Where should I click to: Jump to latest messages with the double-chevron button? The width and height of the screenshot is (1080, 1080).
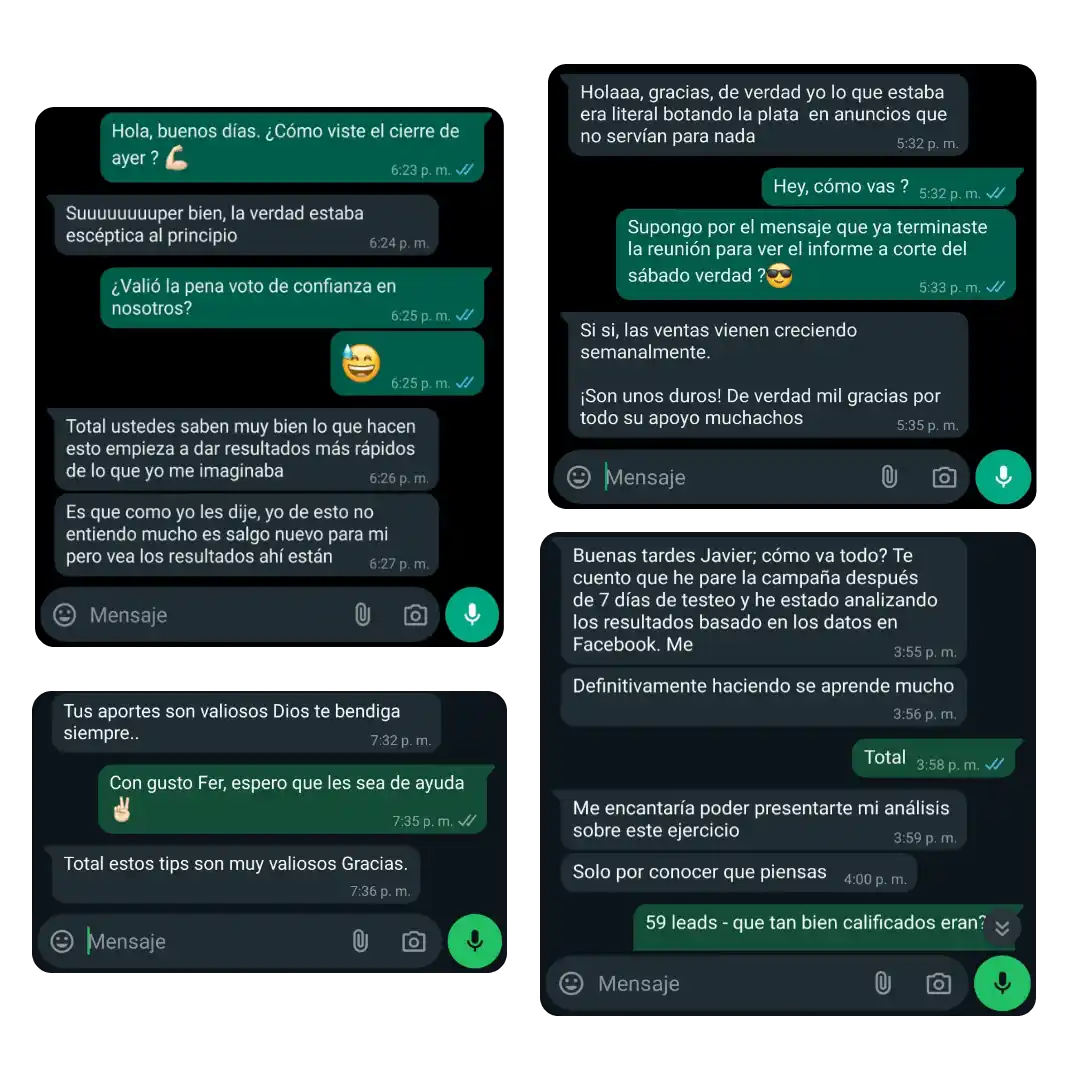point(1002,928)
